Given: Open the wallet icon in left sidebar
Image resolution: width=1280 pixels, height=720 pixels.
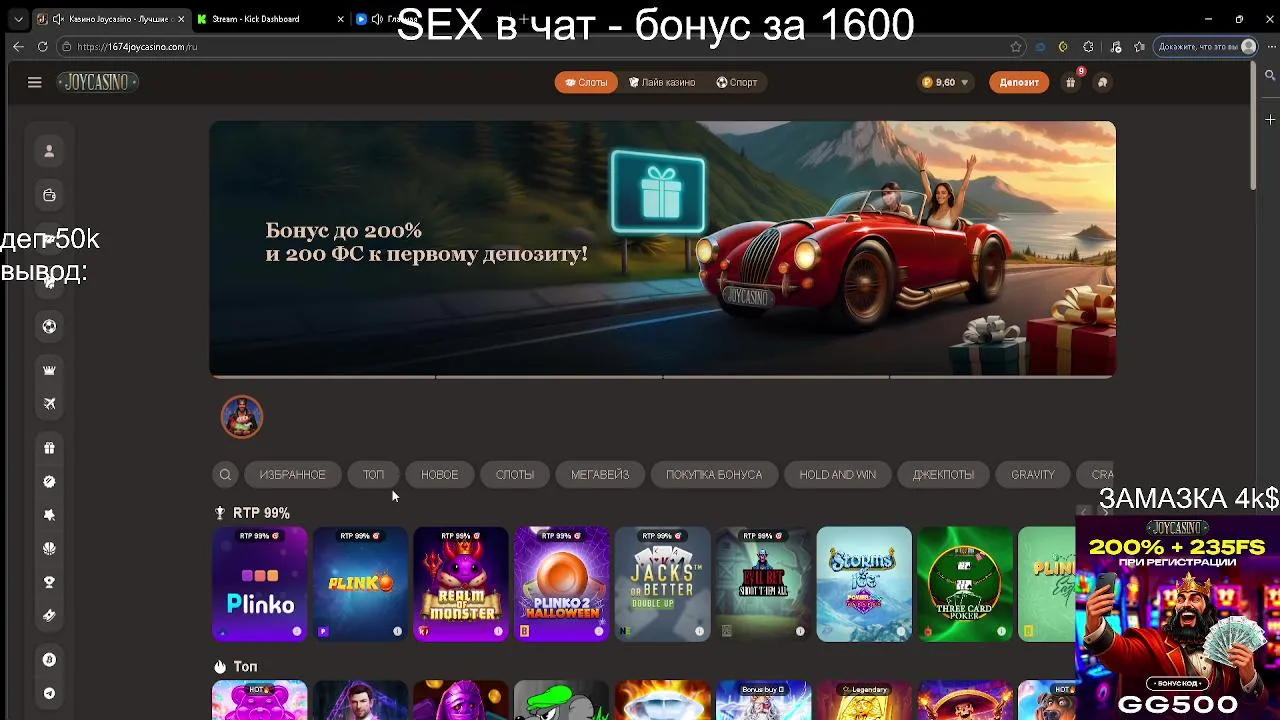Looking at the screenshot, I should (49, 195).
